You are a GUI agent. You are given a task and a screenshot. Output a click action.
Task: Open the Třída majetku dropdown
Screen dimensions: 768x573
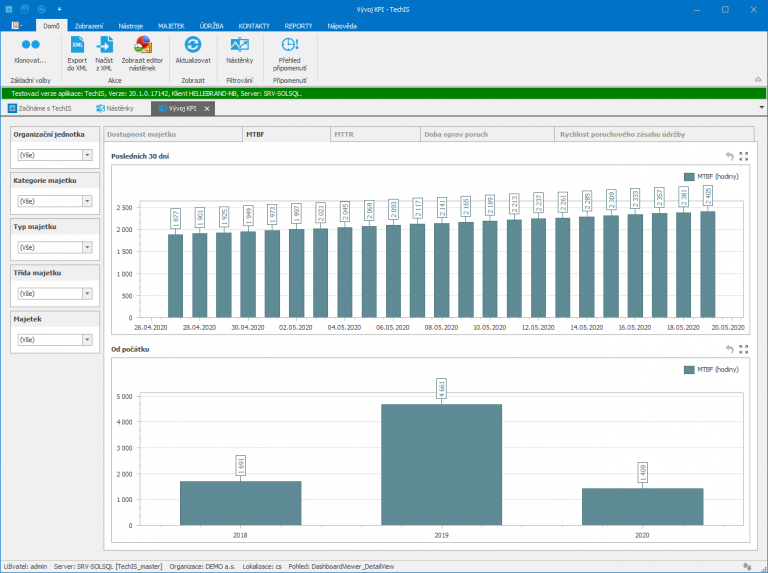[87, 294]
